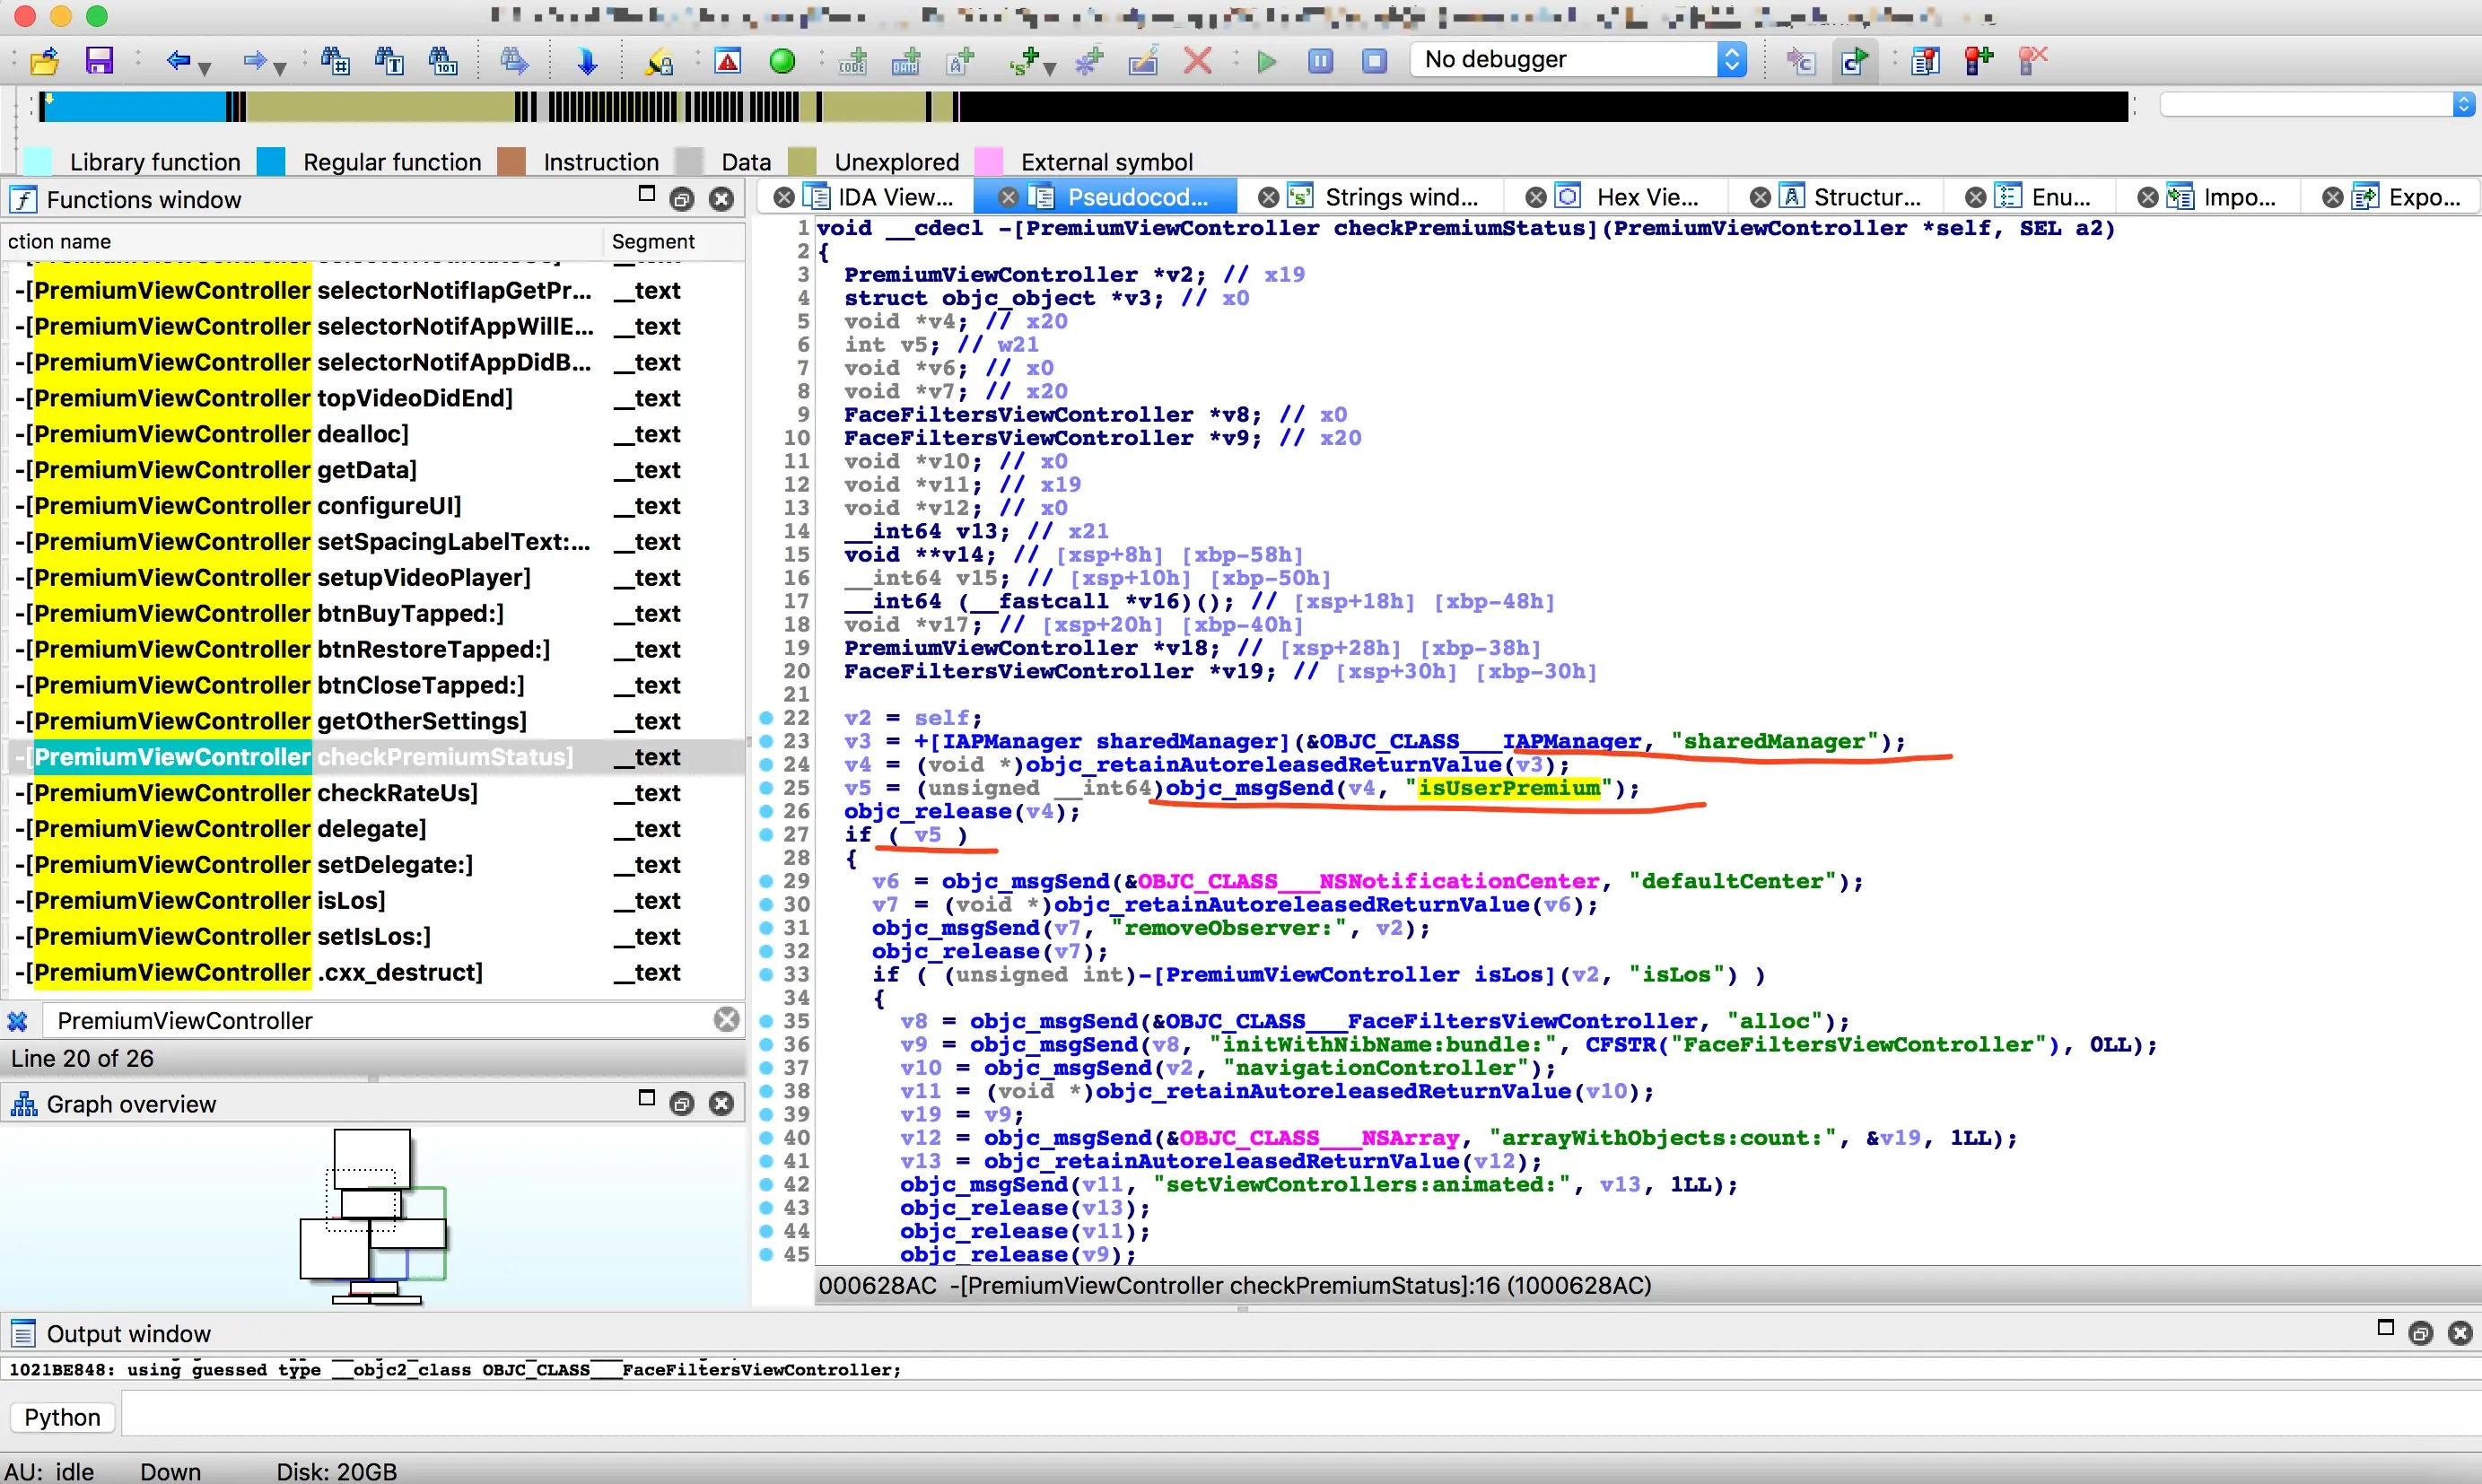Click the green circle toolbar icon
Screen dimensions: 2482x1484
(782, 61)
